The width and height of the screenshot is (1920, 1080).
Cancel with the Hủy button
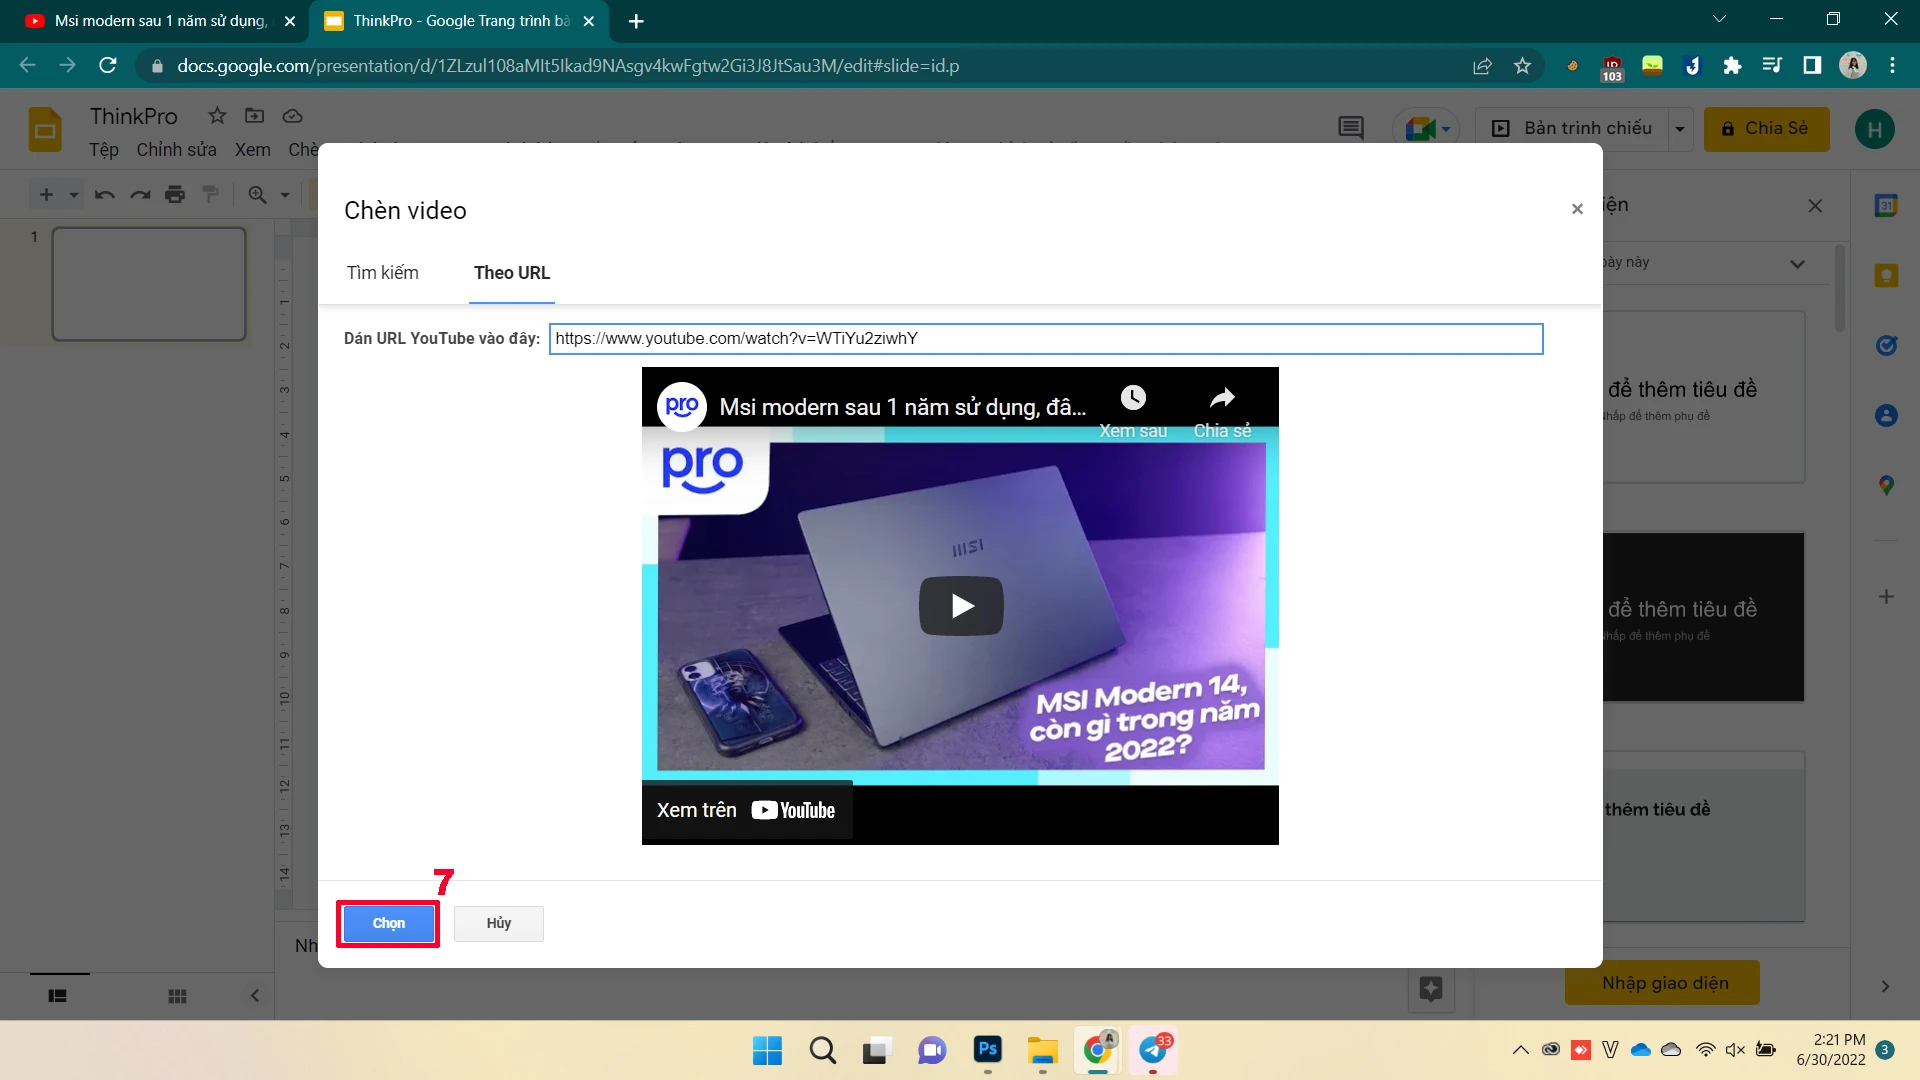tap(499, 923)
